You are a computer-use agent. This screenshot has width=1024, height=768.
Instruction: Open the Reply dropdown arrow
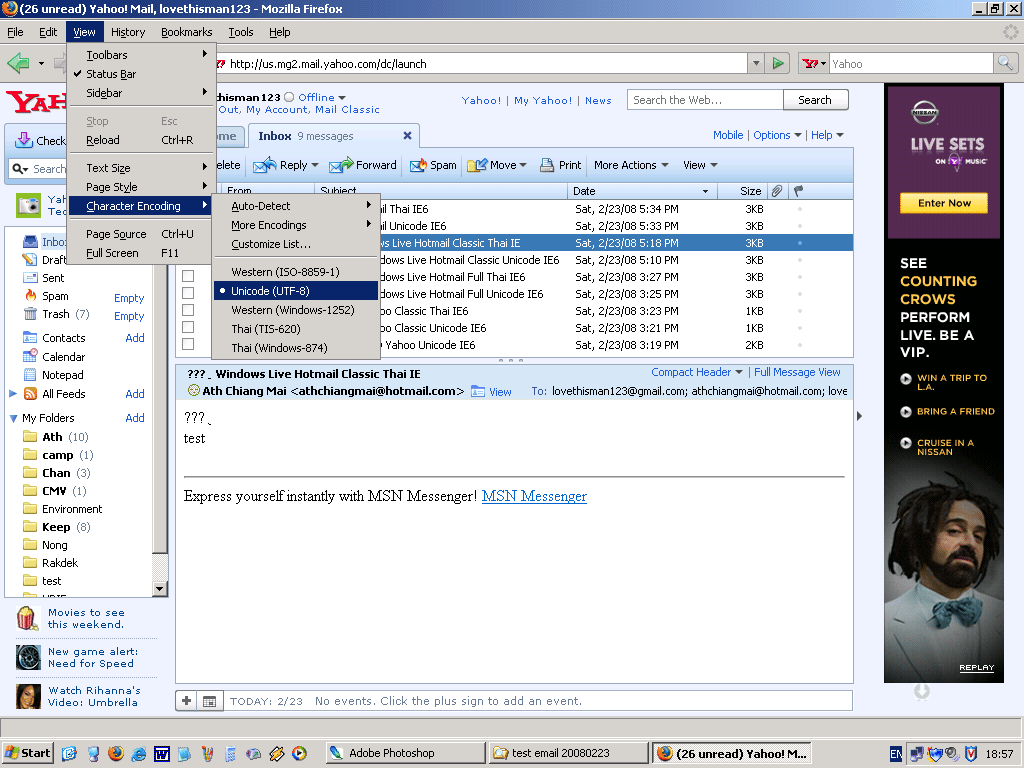click(x=315, y=165)
